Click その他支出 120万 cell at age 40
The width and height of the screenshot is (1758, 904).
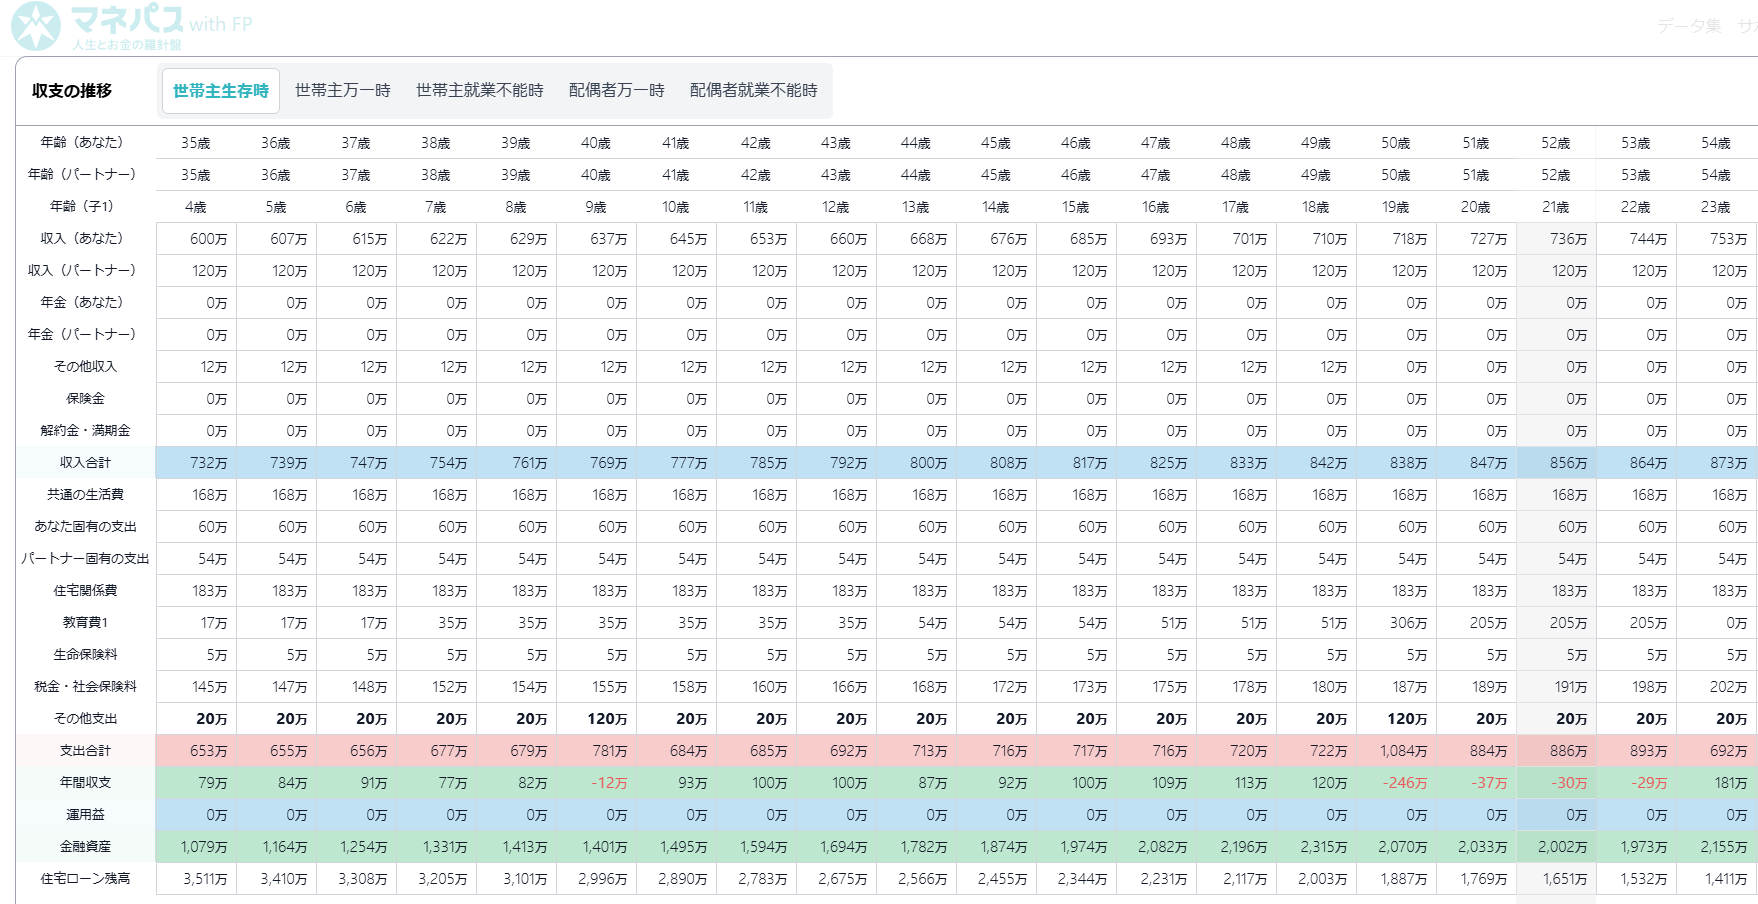coord(606,719)
